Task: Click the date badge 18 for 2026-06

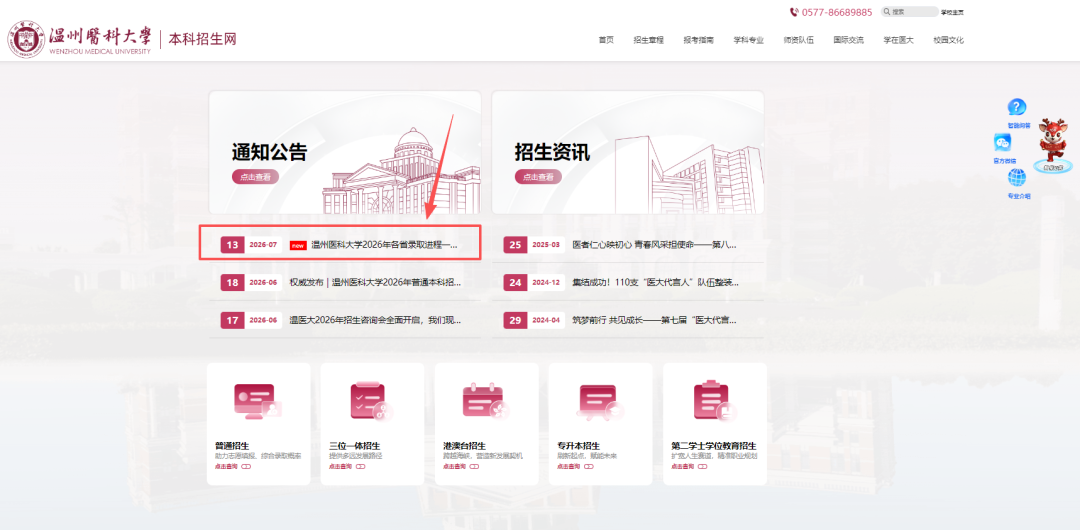Action: click(232, 283)
